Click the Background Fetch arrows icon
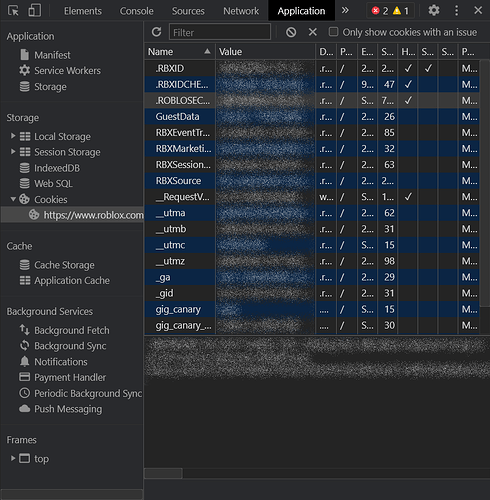The width and height of the screenshot is (490, 500). pos(24,330)
